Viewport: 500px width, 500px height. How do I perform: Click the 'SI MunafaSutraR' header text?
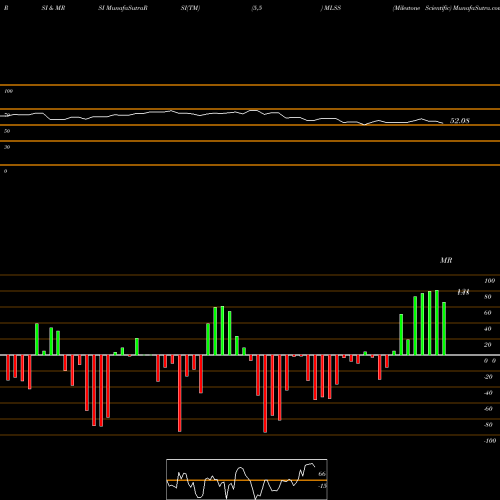pos(123,8)
